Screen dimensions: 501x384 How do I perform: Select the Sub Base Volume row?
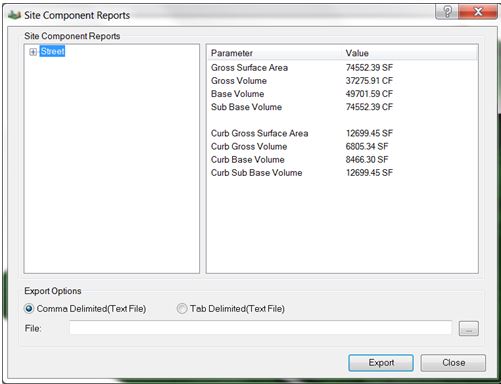pyautogui.click(x=342, y=107)
